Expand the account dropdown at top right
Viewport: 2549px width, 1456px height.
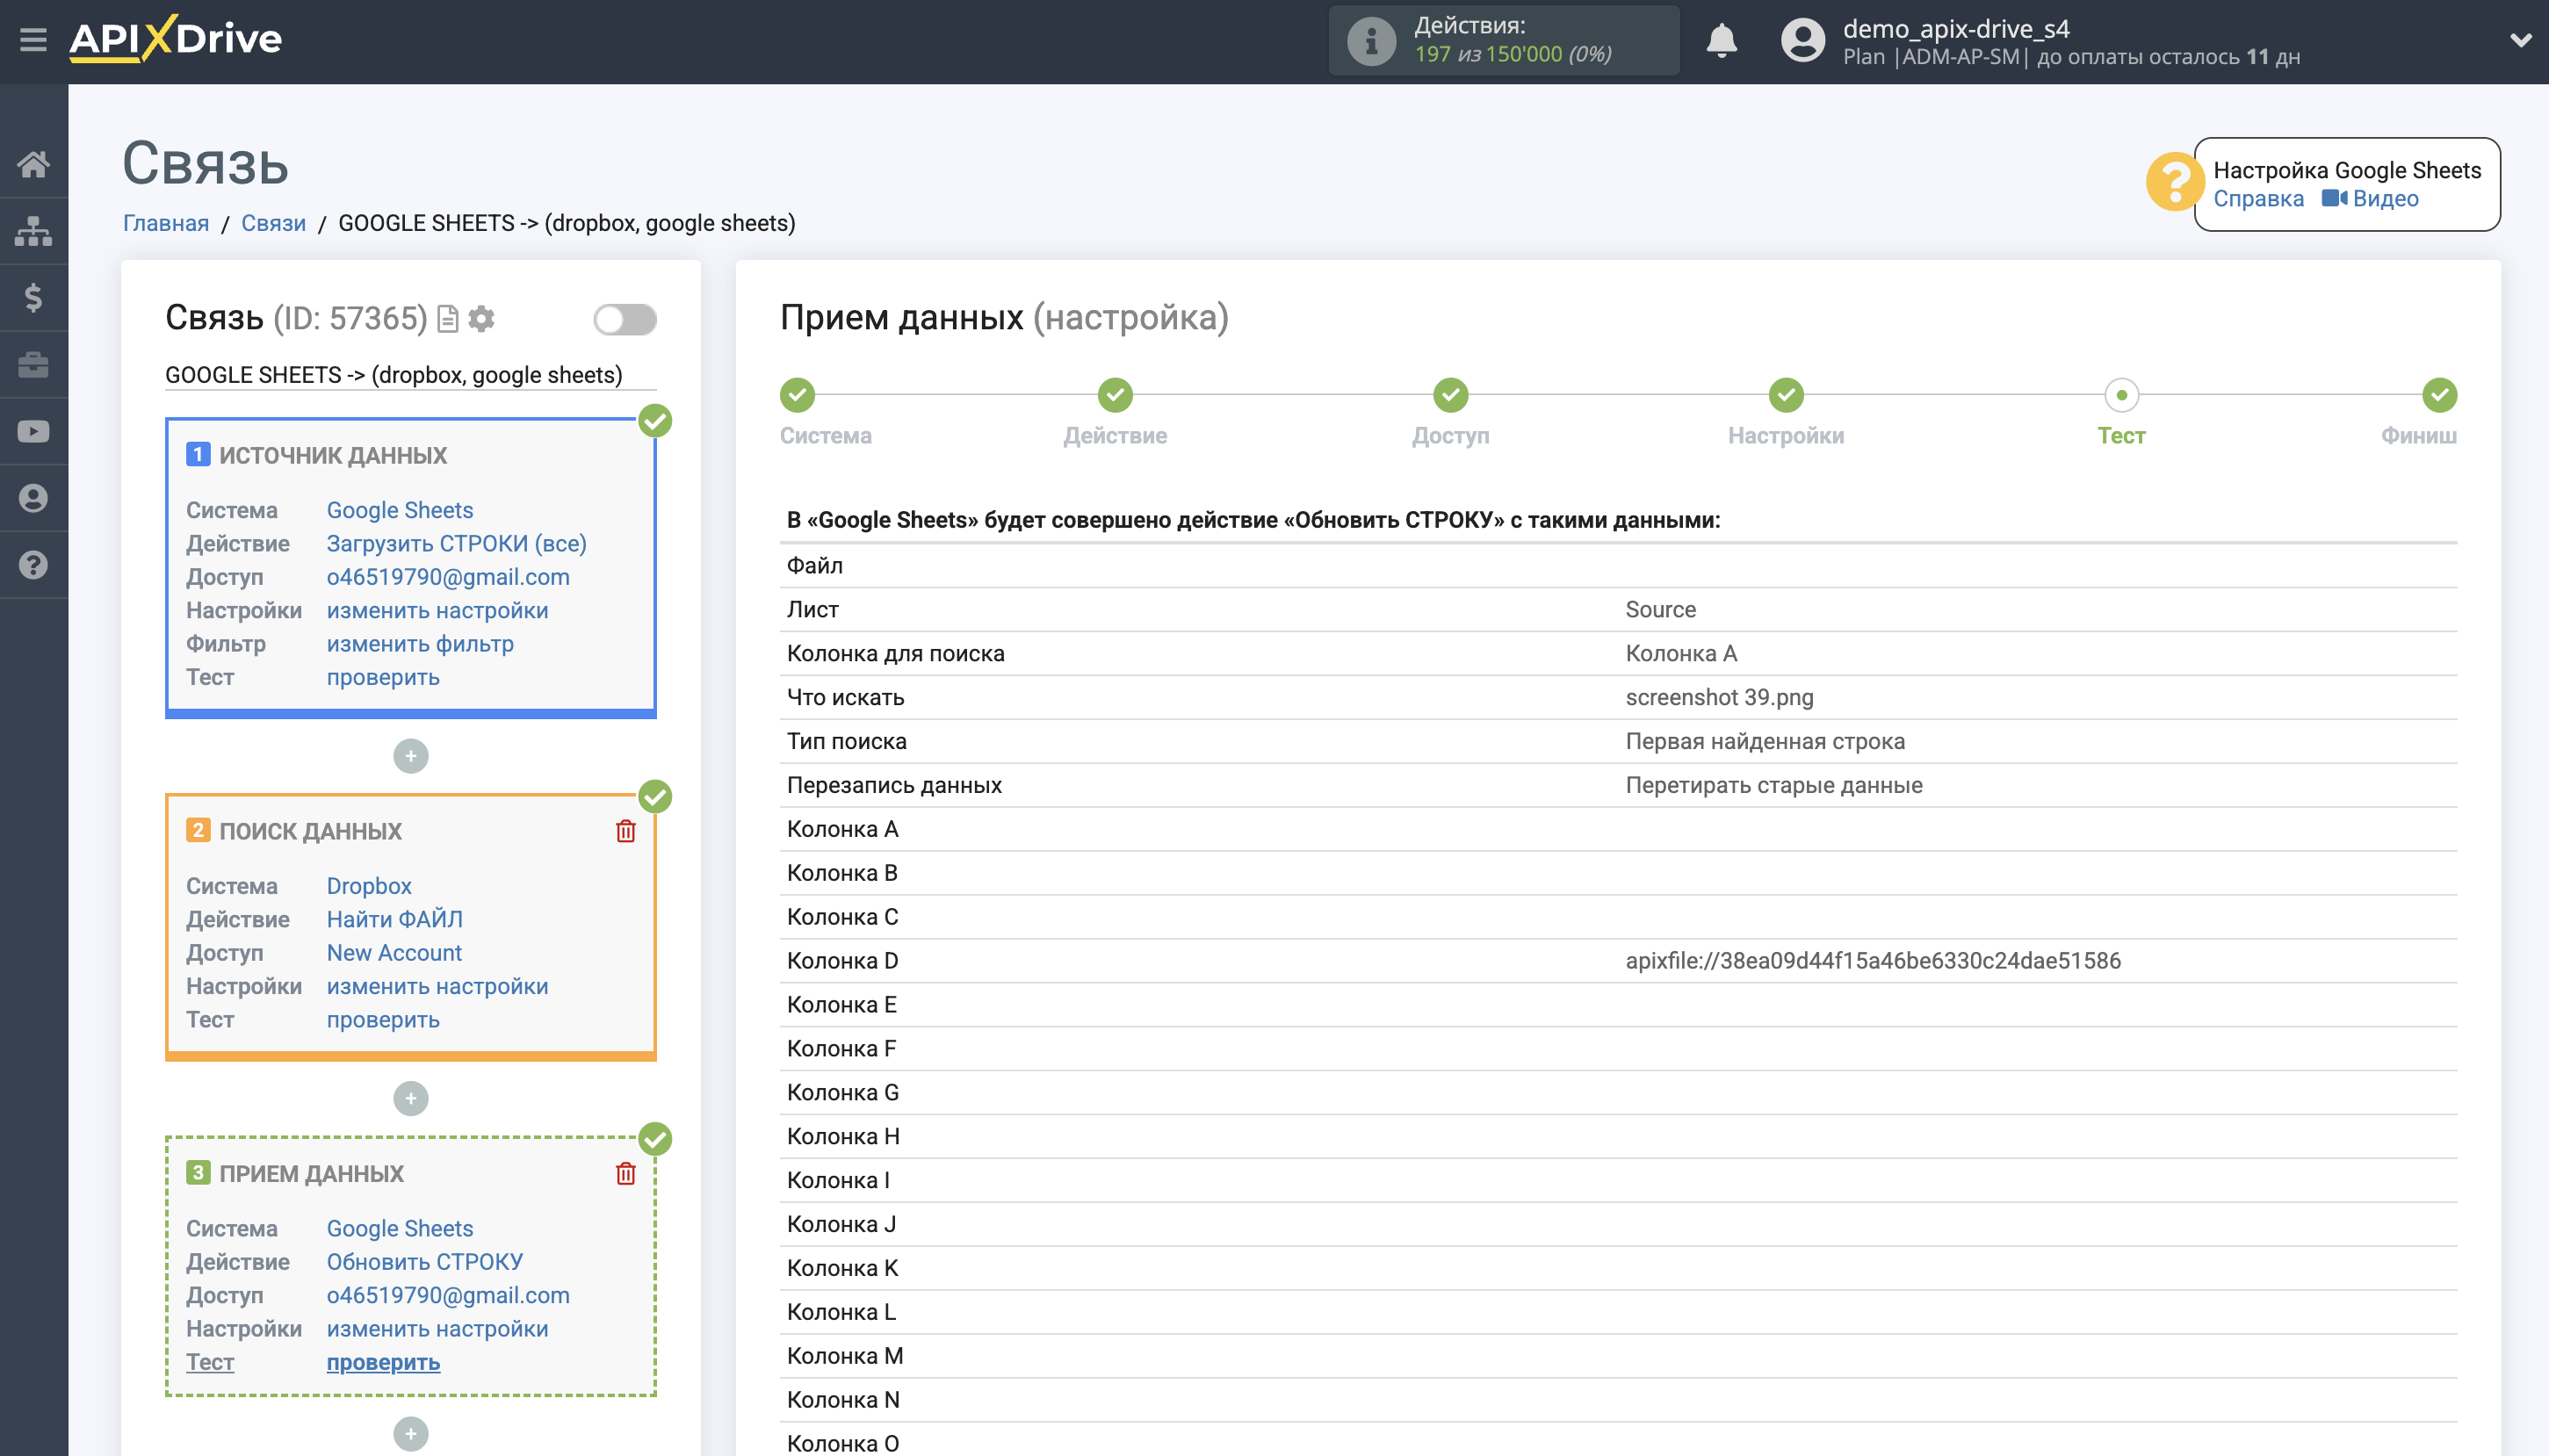click(x=2521, y=40)
